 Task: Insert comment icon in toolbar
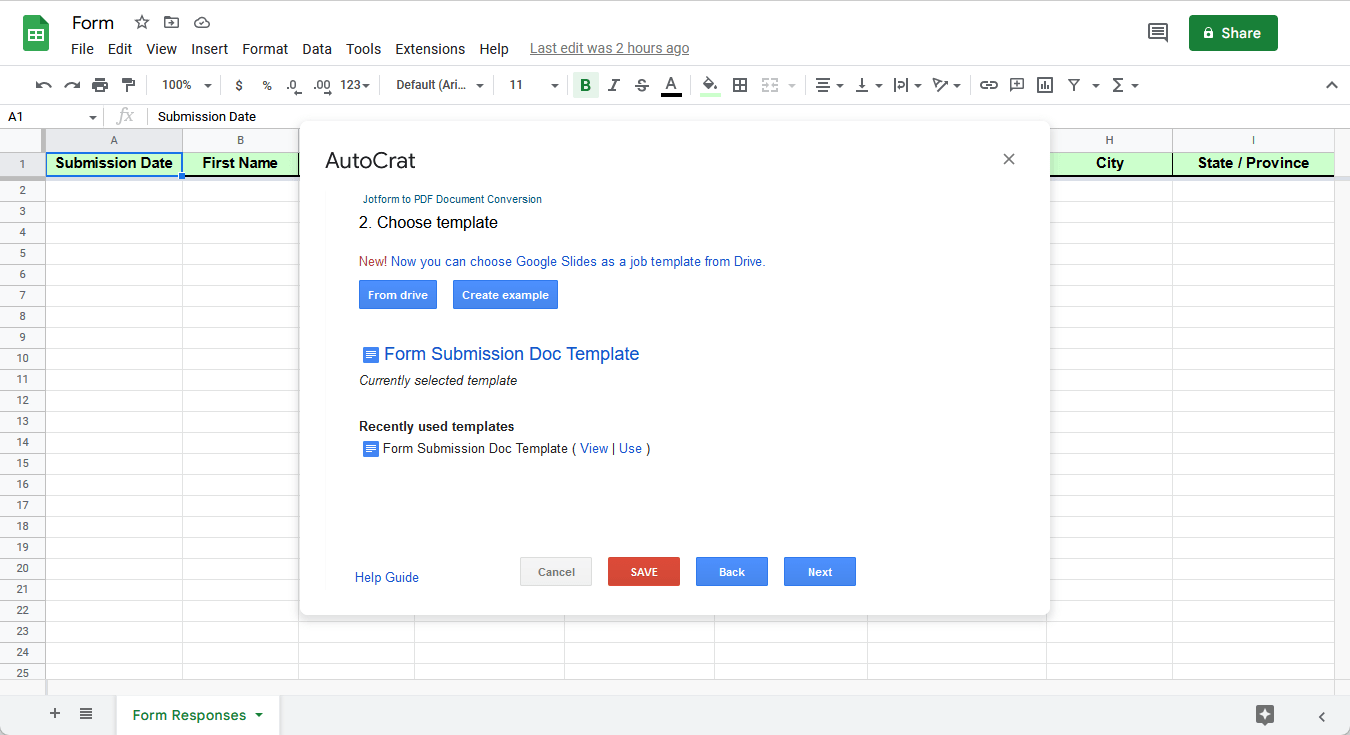1017,85
